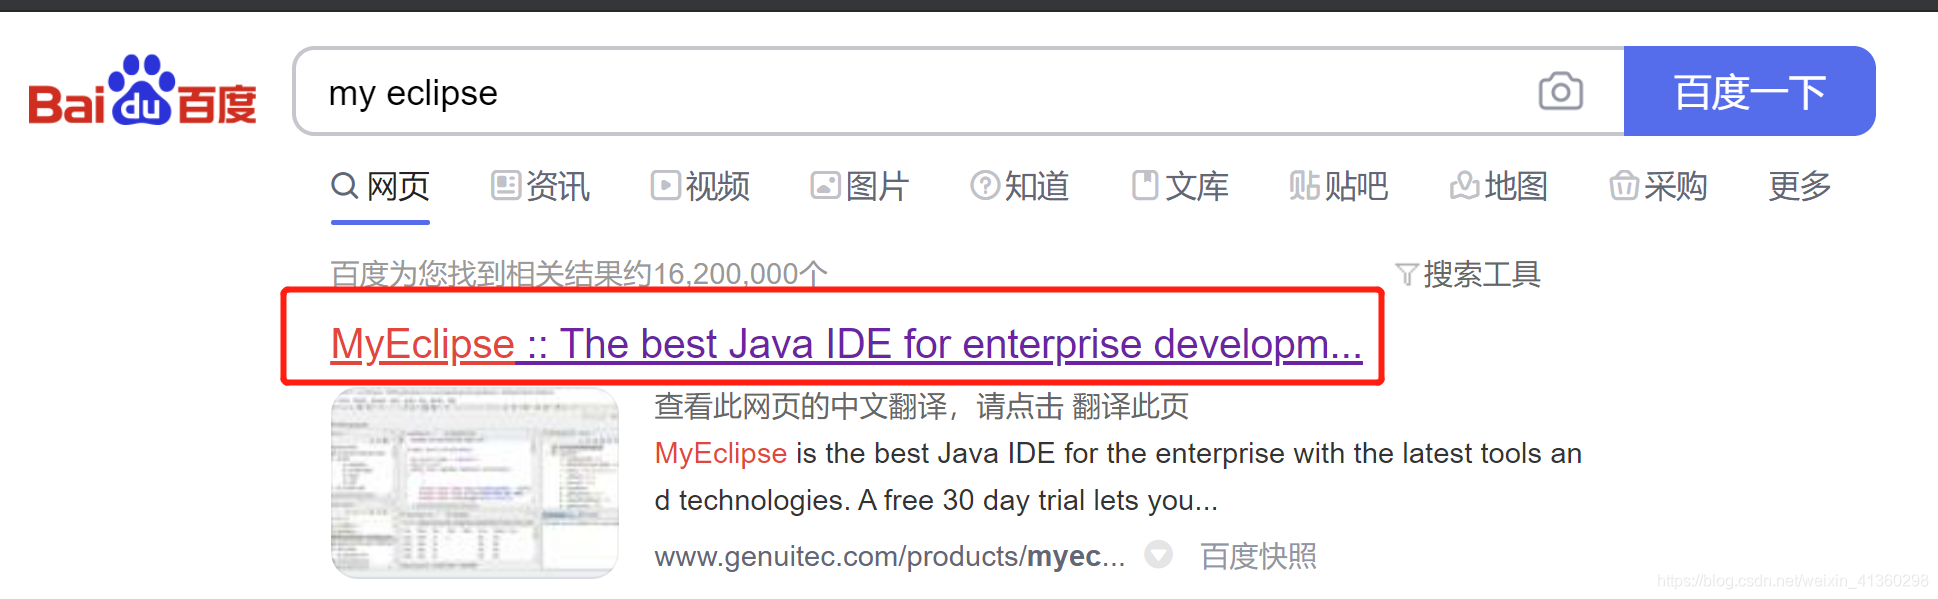Expand the 更多 more menu

coord(1799,186)
